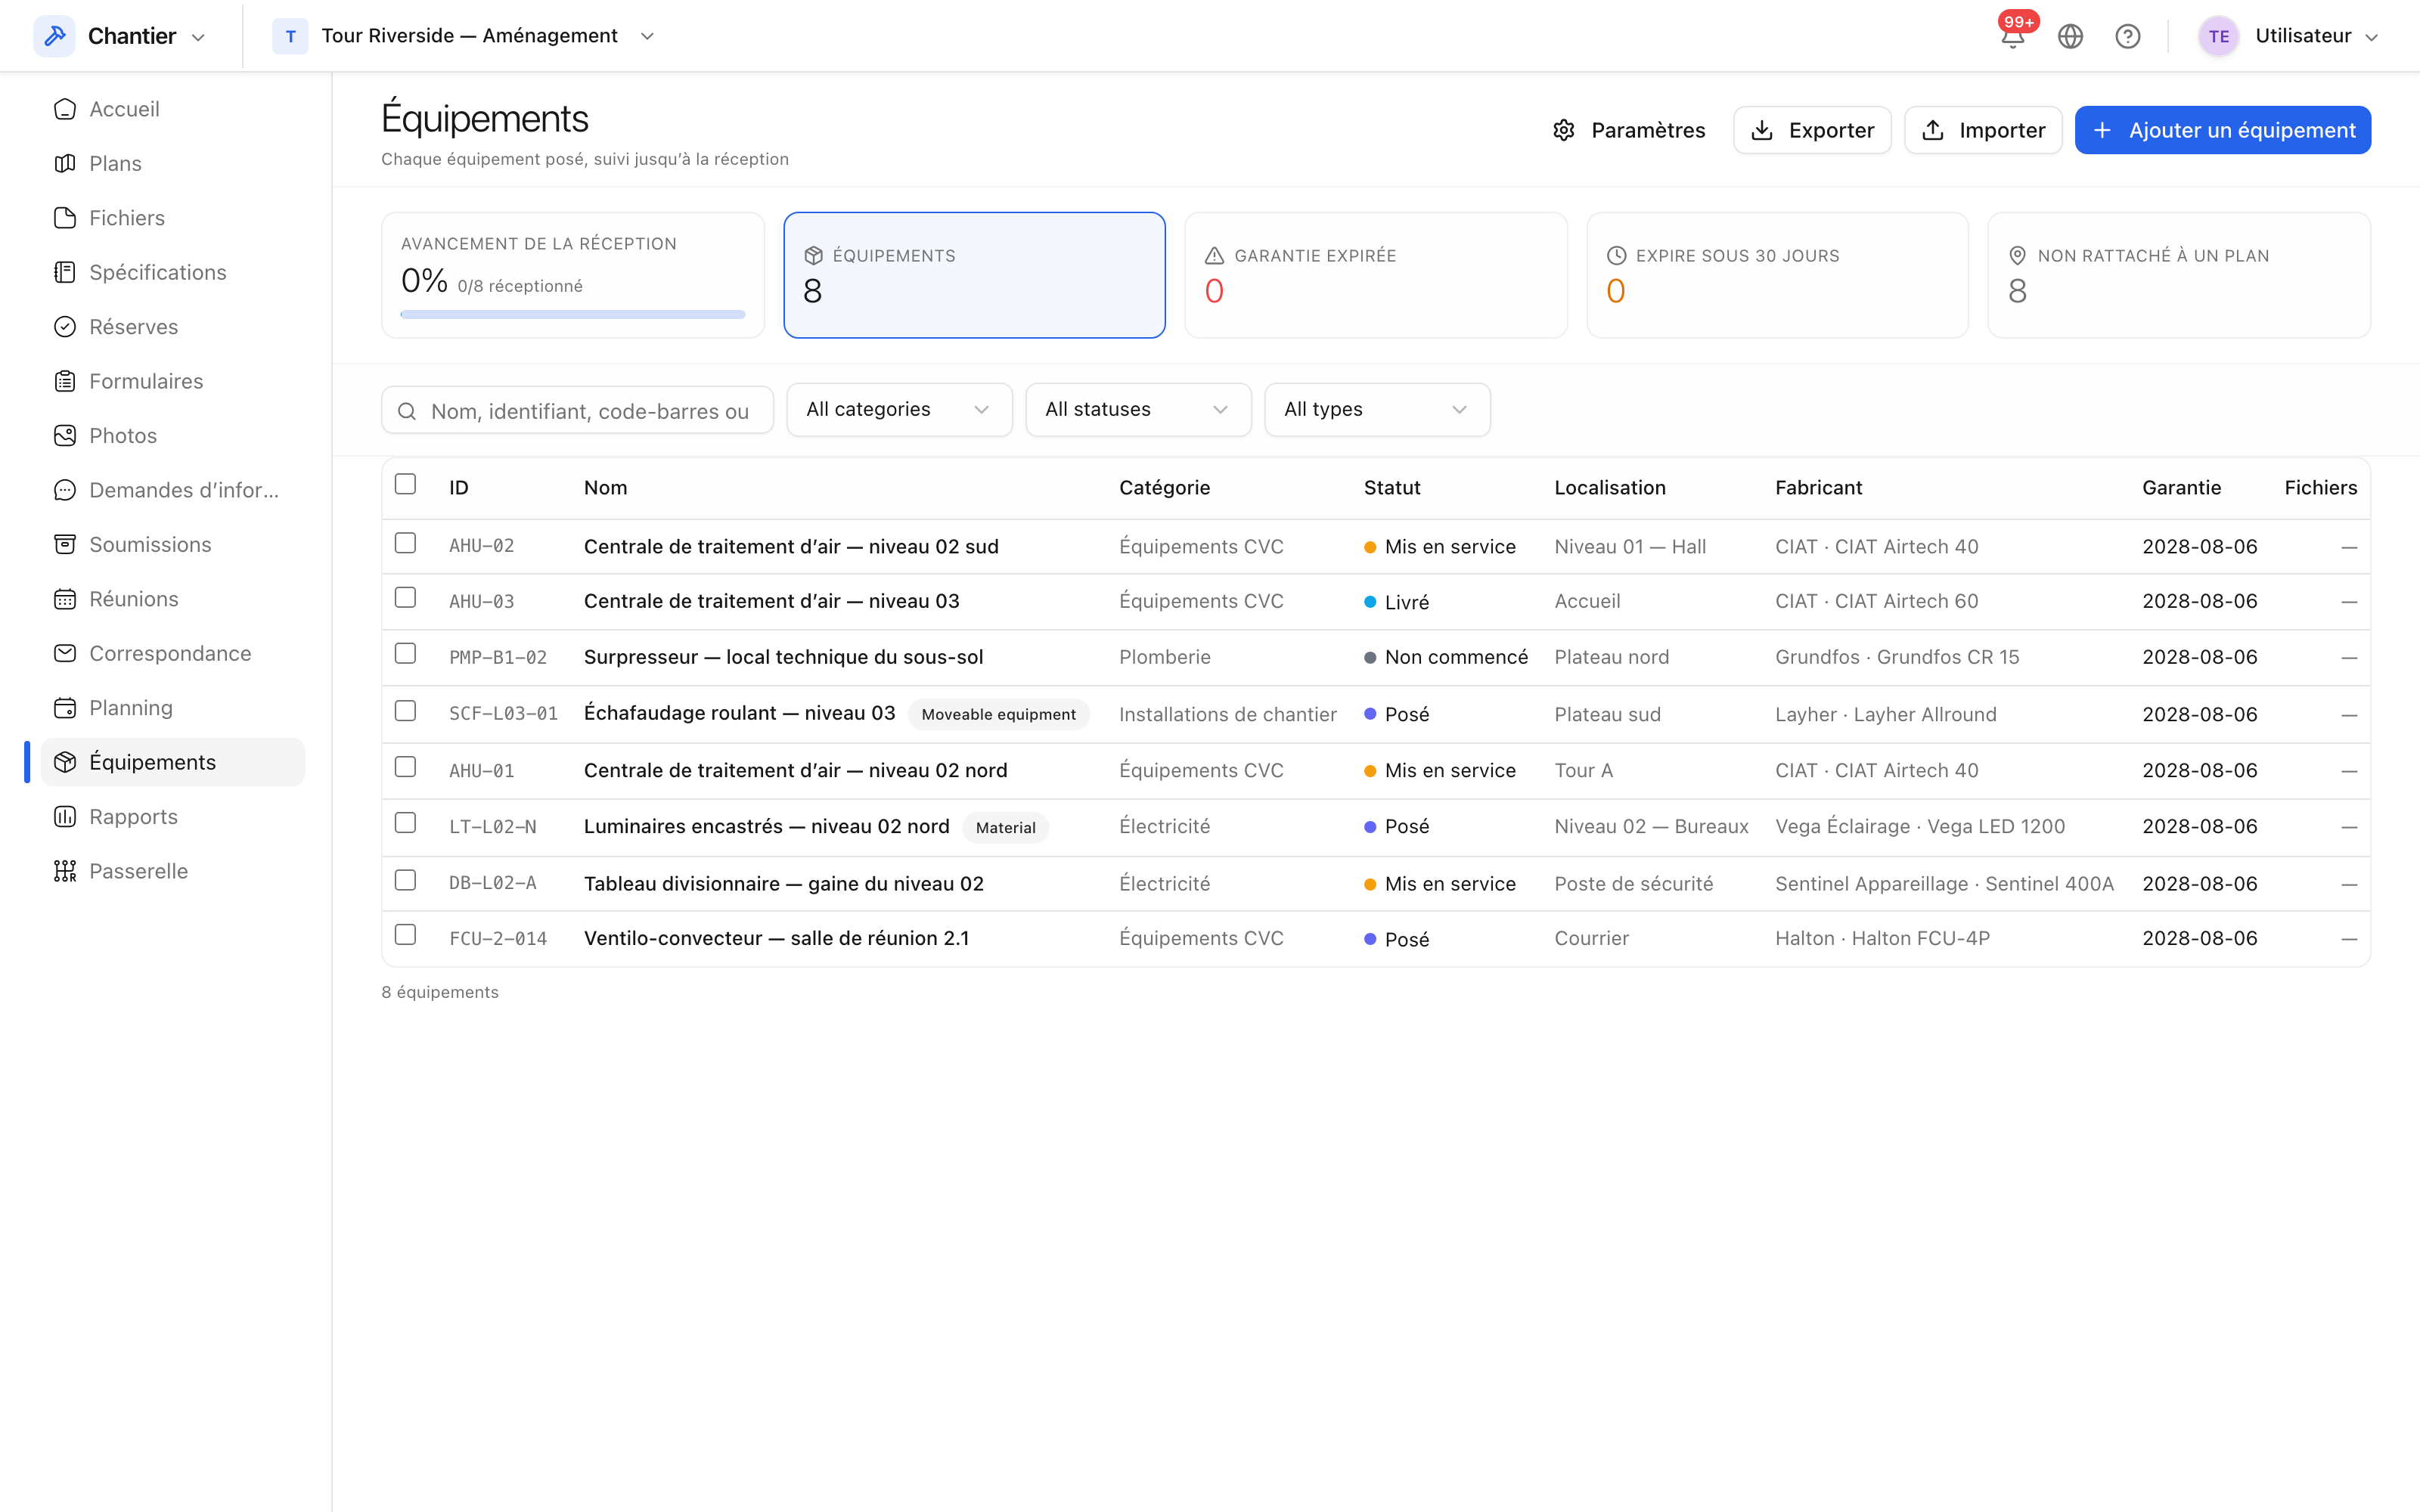Open the notifications bell icon

point(2012,37)
